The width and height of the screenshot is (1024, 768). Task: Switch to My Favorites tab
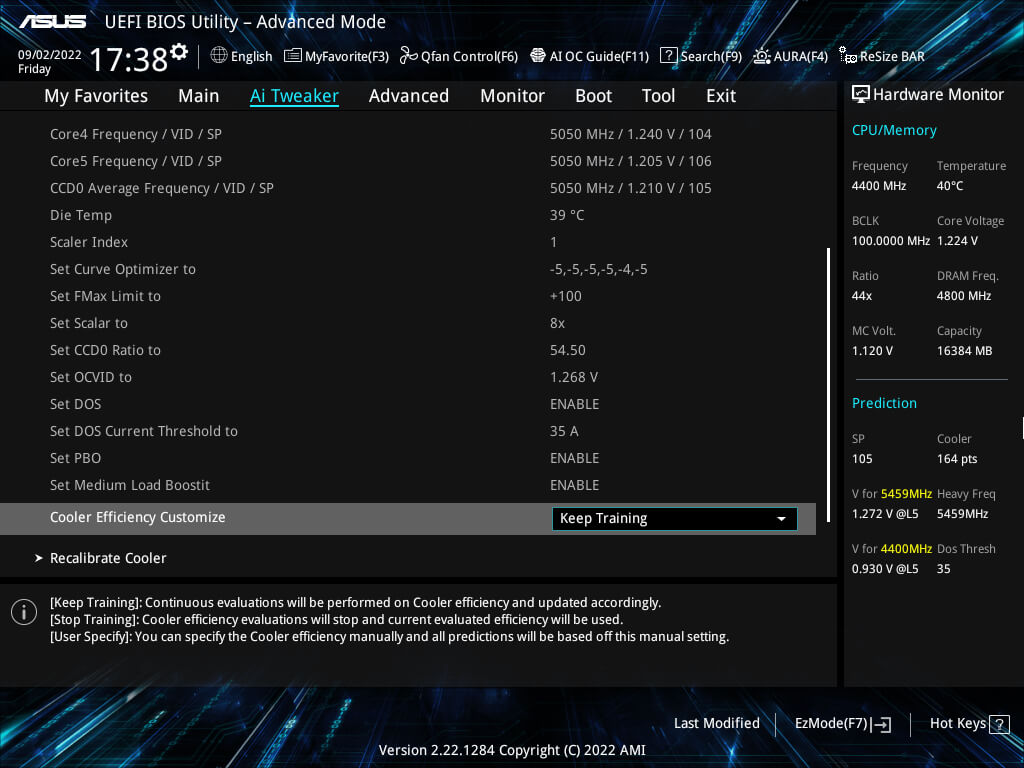(x=96, y=96)
